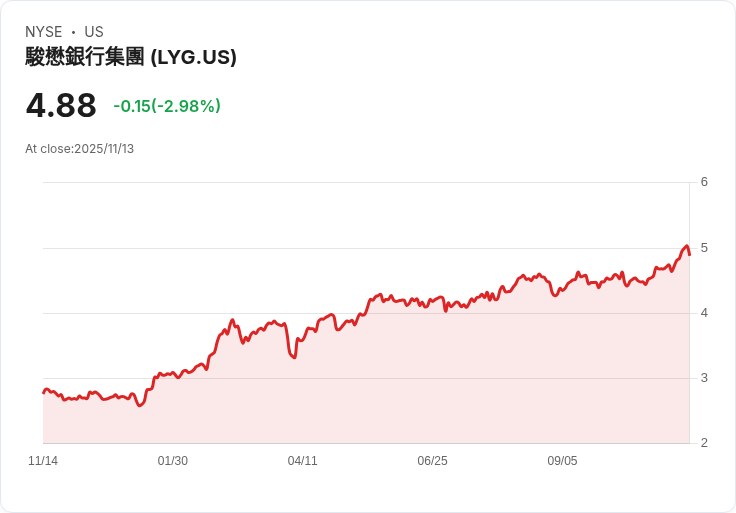Click the NYSE exchange label
This screenshot has width=736, height=513.
[x=43, y=32]
